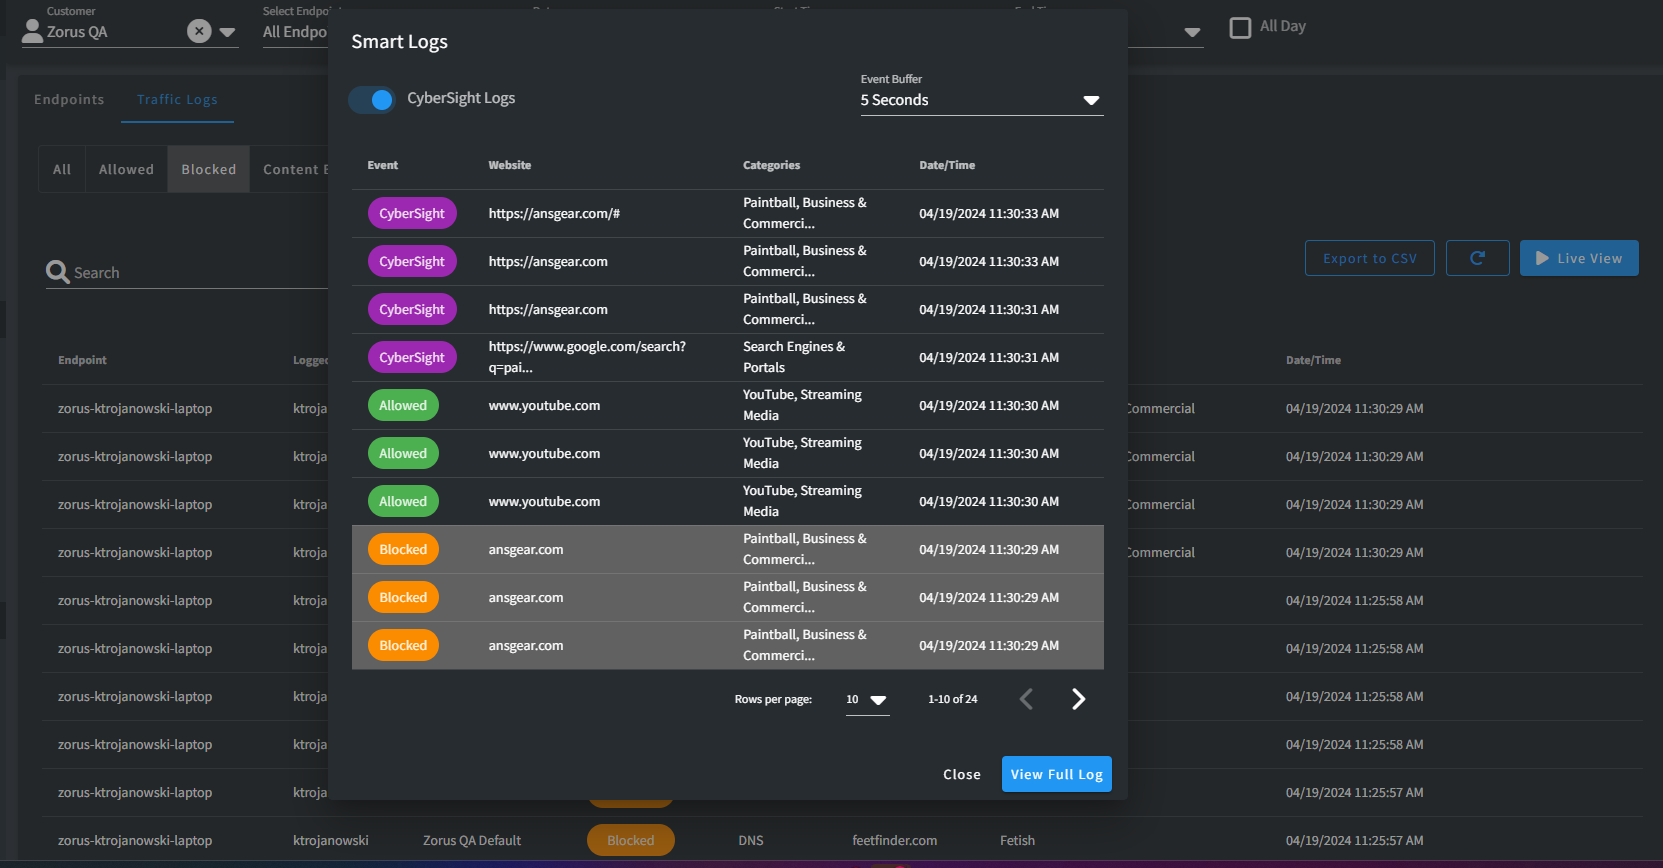The width and height of the screenshot is (1663, 868).
Task: Select the first Blocked ansgear.com row
Action: click(x=727, y=549)
